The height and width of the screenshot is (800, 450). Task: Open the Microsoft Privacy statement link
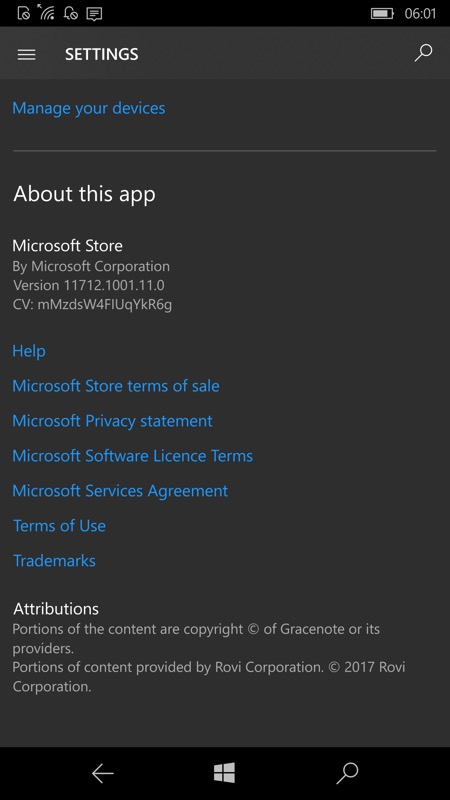pos(112,421)
